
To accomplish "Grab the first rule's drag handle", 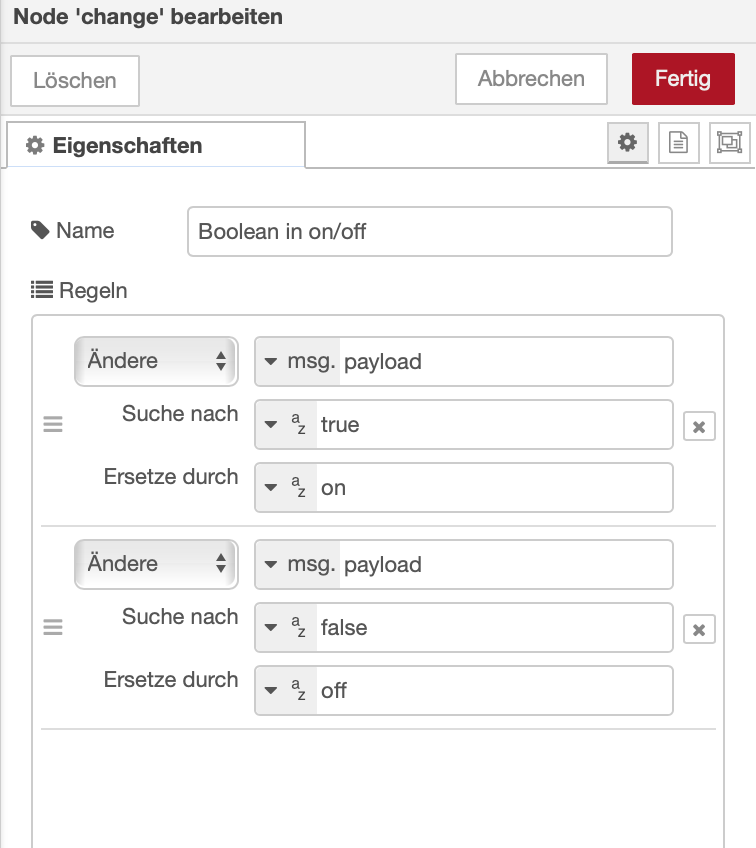I will point(53,425).
